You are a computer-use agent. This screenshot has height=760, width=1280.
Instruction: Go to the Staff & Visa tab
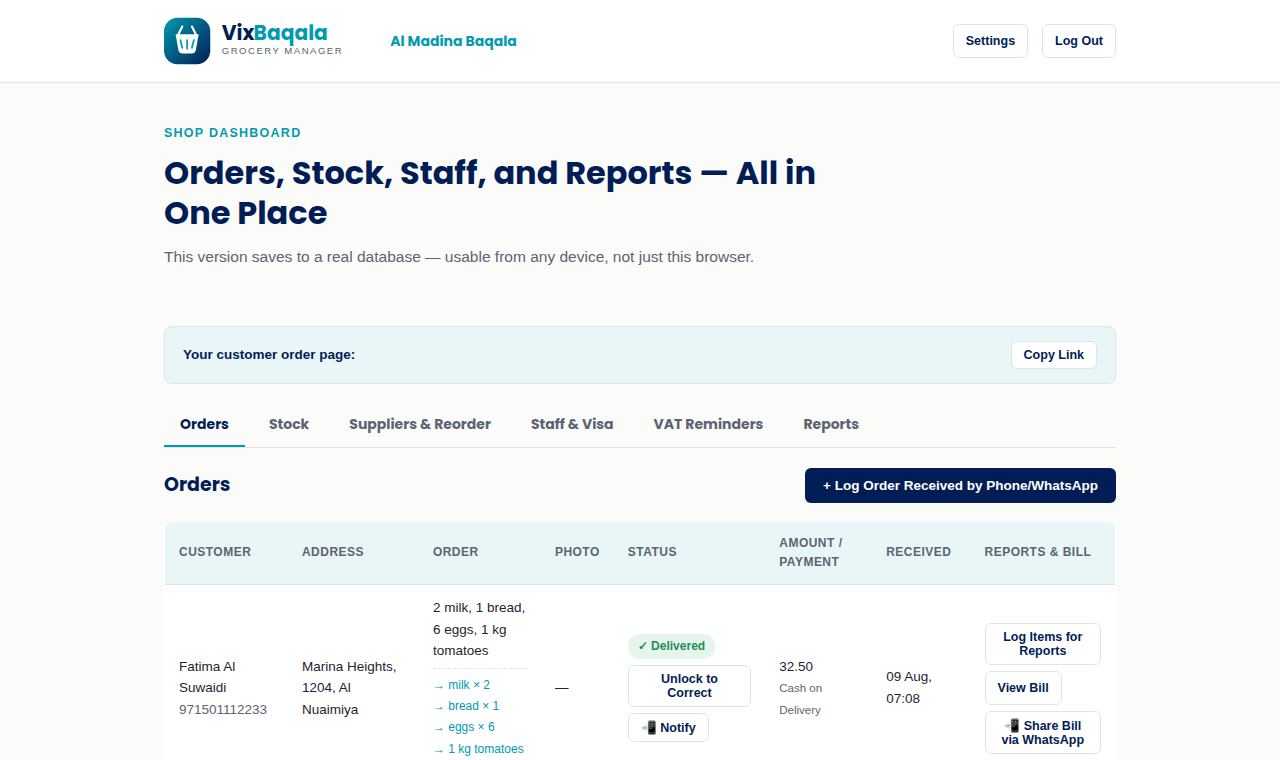(x=572, y=424)
